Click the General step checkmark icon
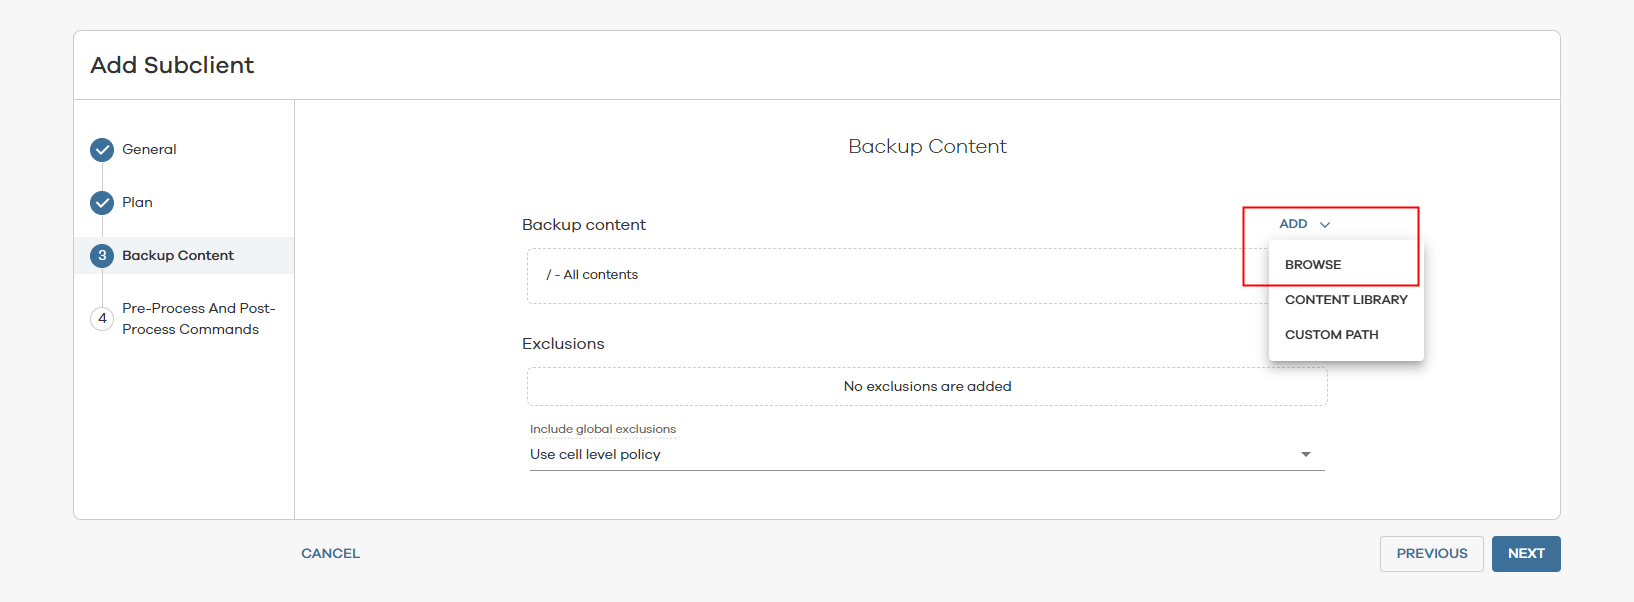The width and height of the screenshot is (1634, 602). 102,150
